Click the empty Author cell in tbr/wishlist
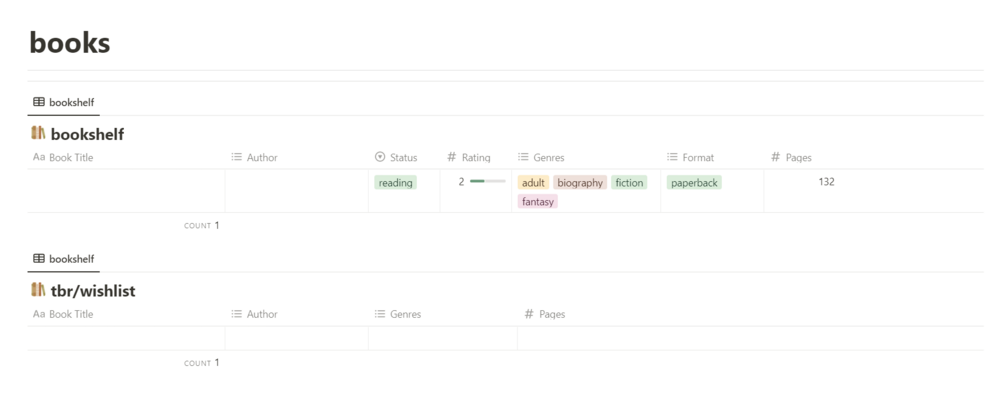 tap(297, 338)
